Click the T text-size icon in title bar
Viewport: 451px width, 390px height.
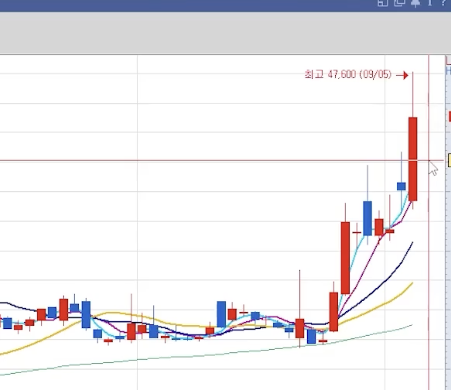pyautogui.click(x=430, y=3)
